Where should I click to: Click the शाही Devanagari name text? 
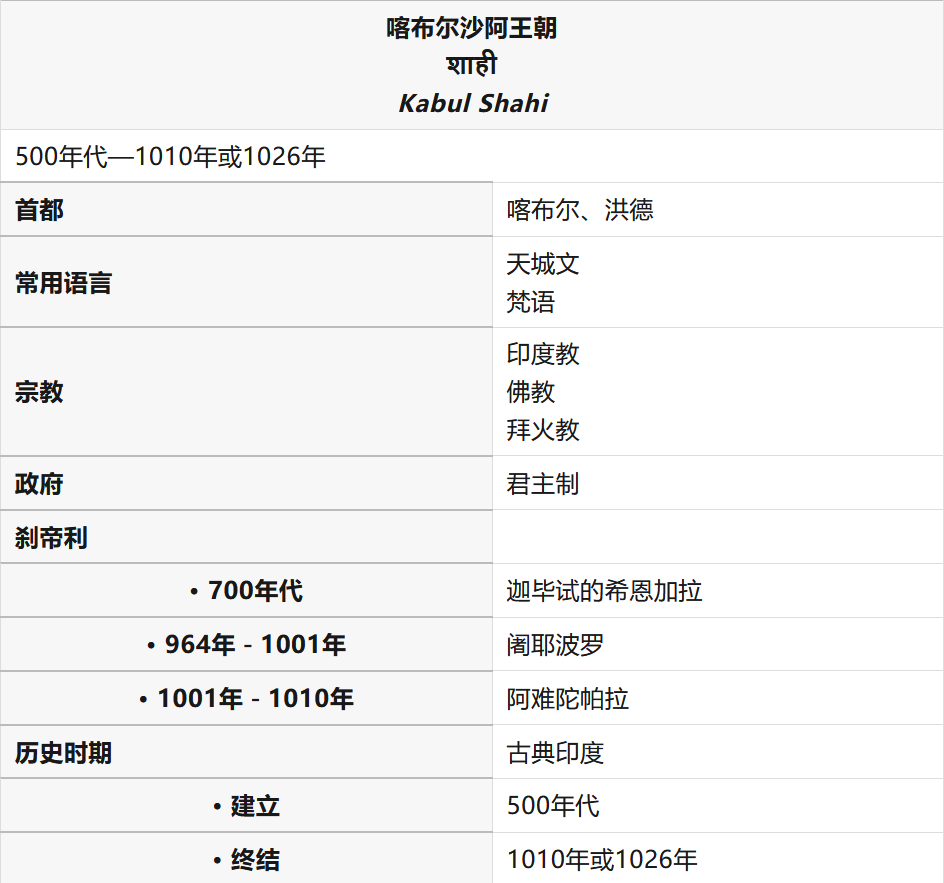(472, 65)
